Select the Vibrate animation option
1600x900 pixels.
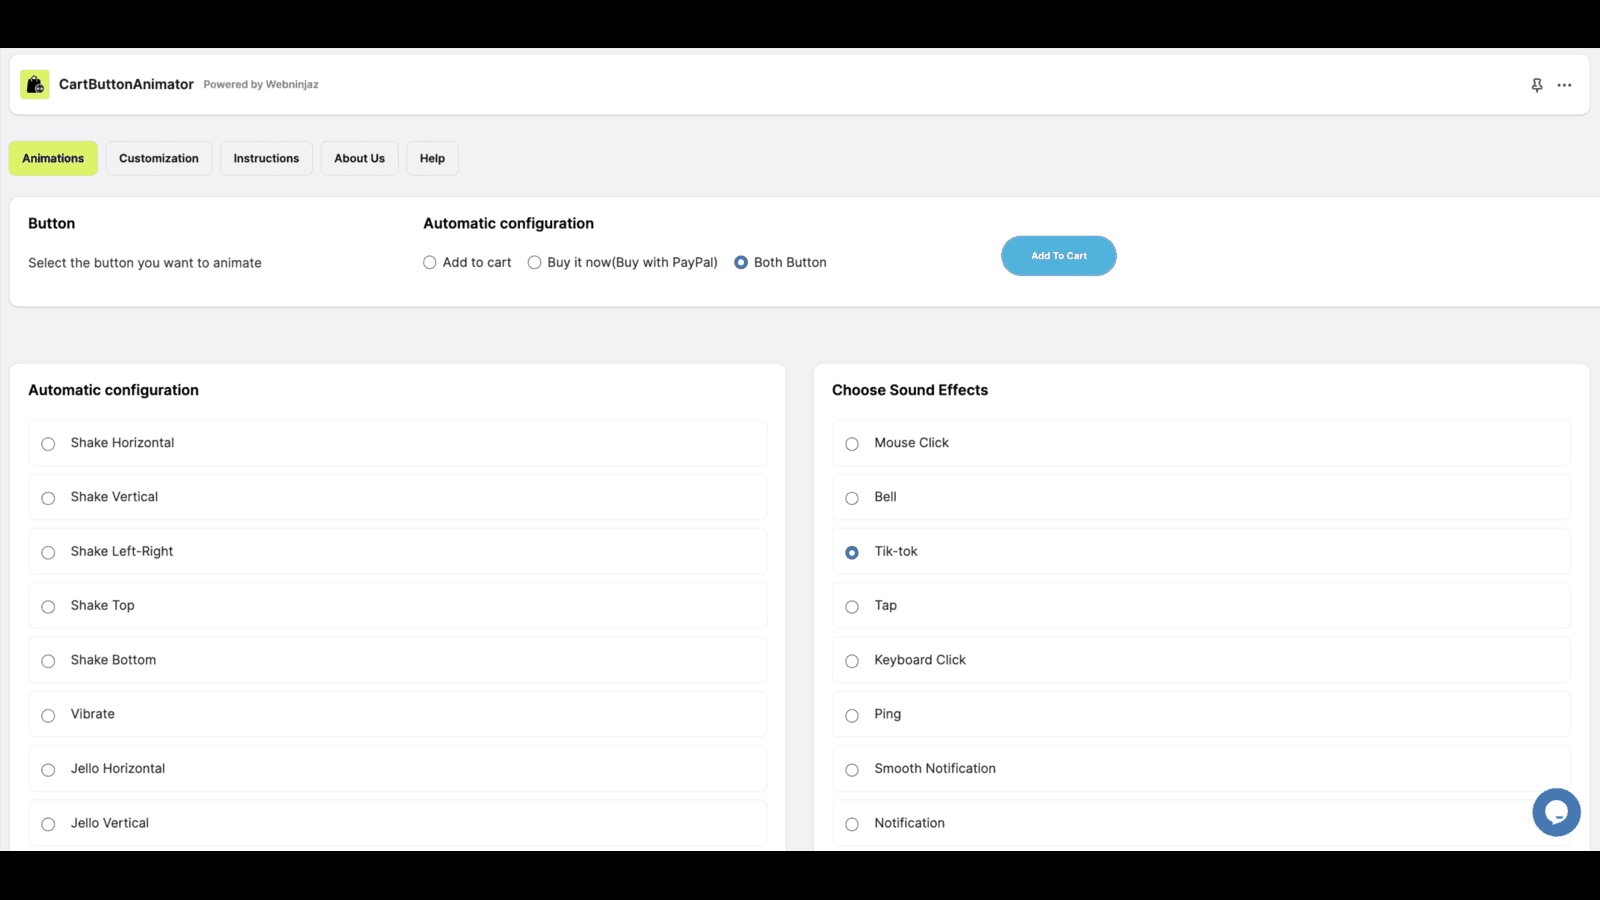coord(48,715)
